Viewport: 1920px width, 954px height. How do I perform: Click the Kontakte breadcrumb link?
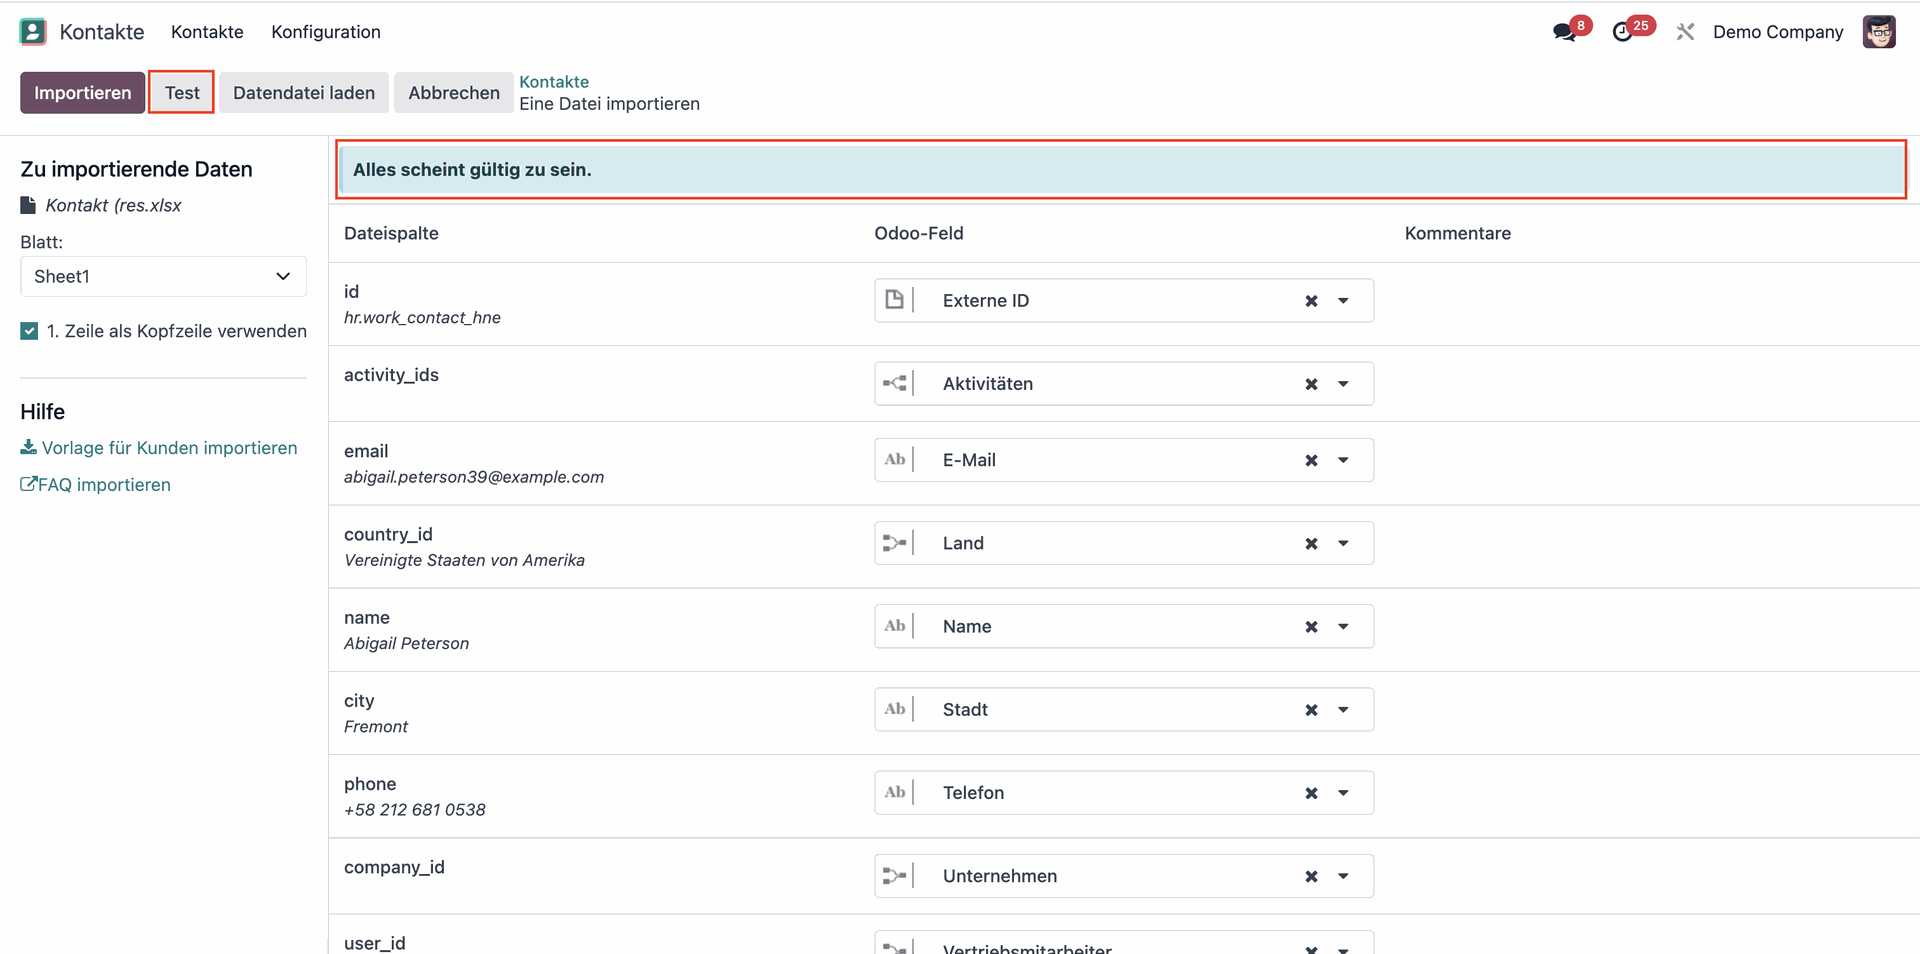point(554,81)
